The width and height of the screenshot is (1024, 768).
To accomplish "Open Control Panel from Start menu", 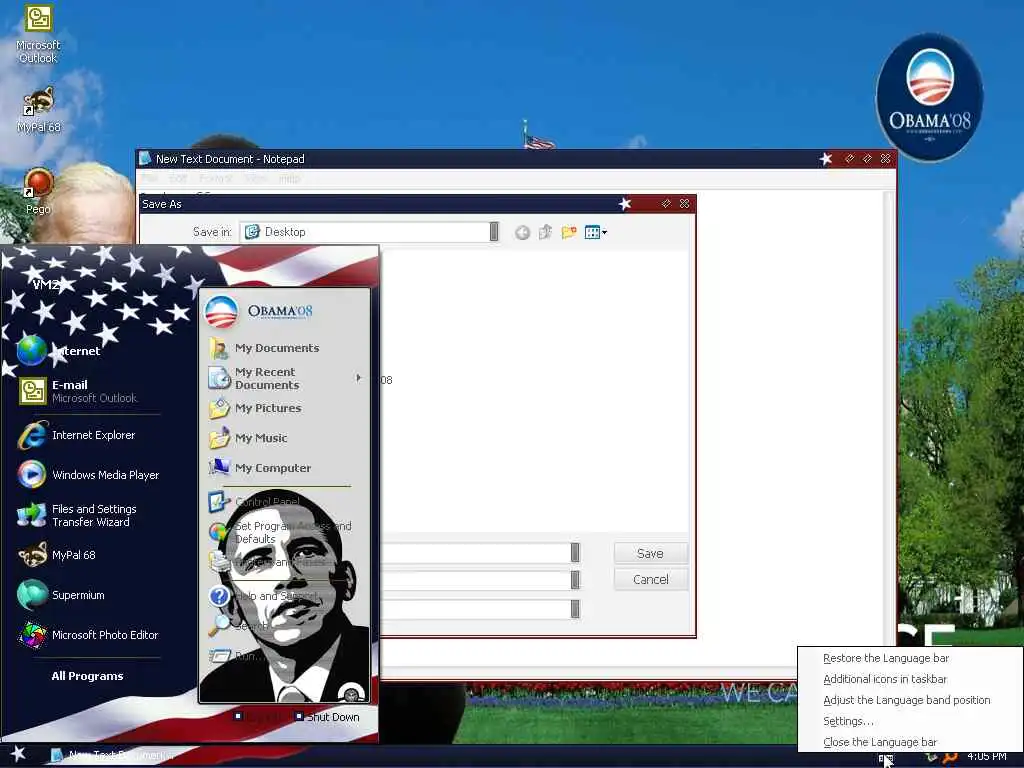I will [255, 502].
